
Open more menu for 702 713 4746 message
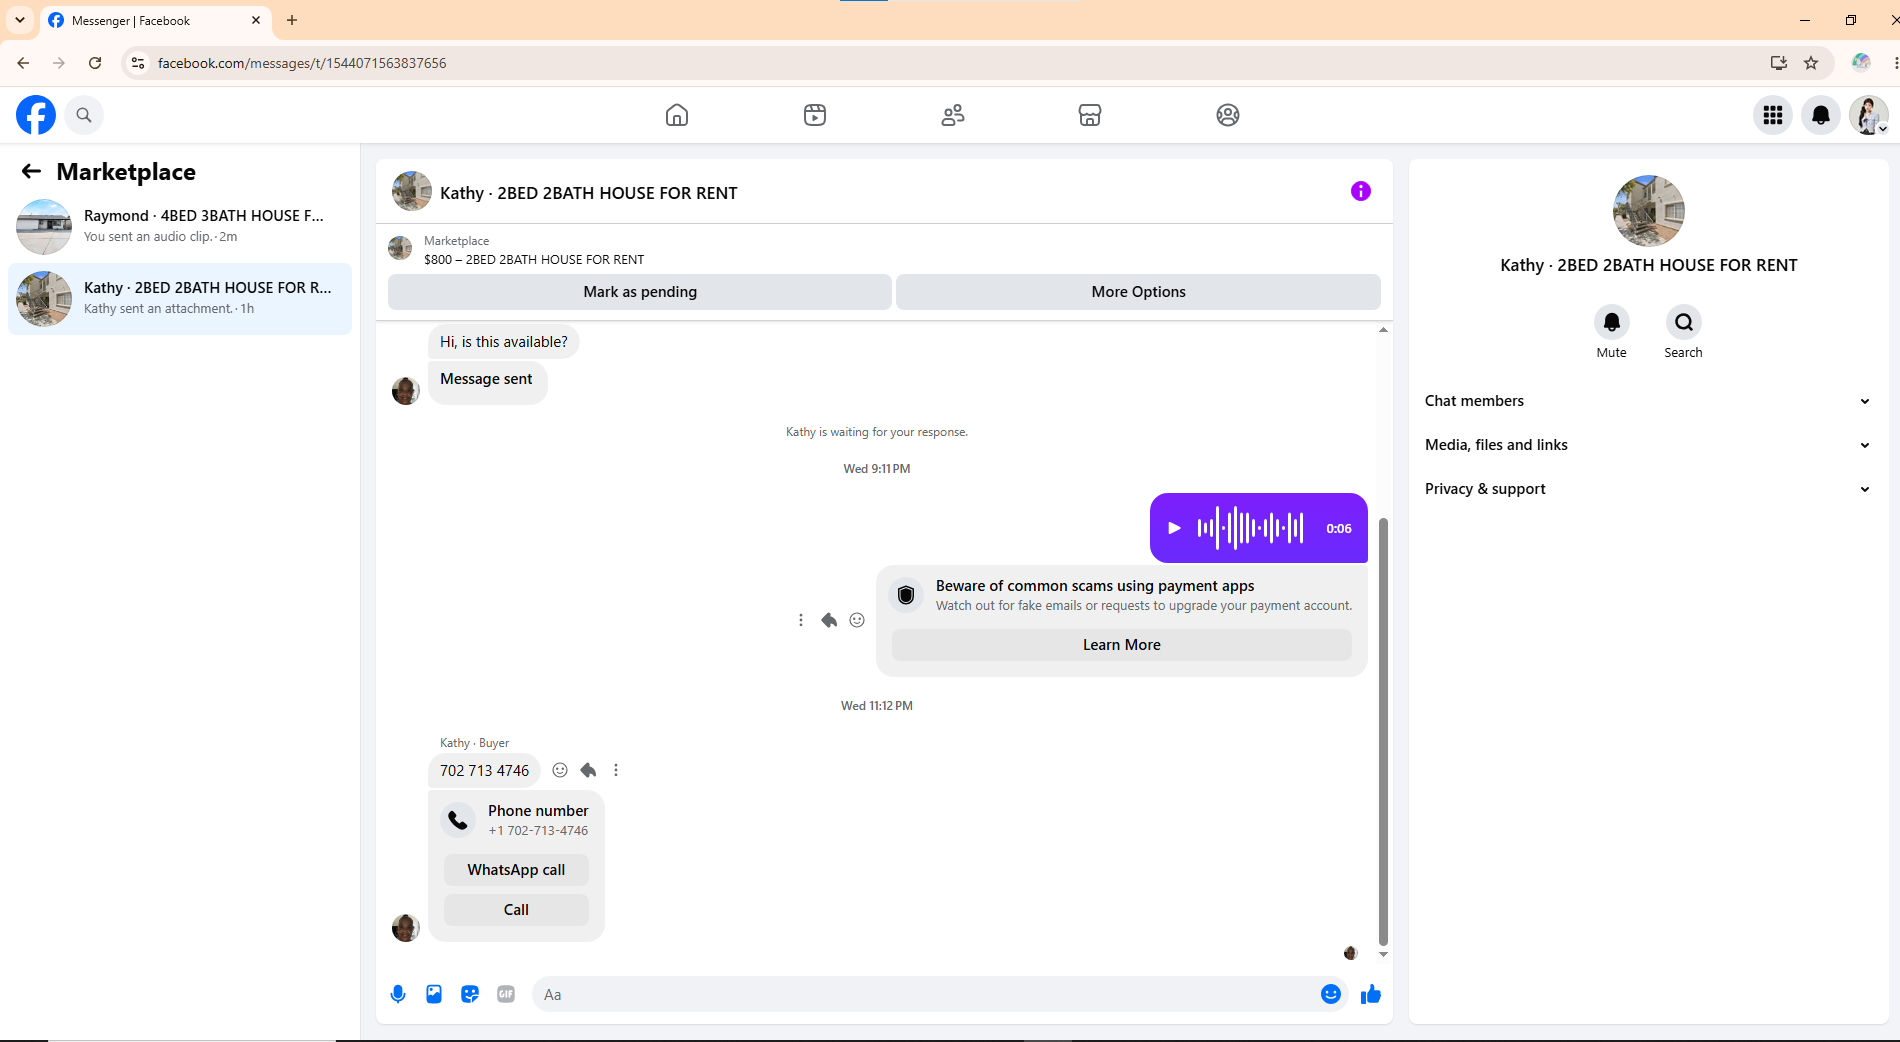tap(616, 770)
